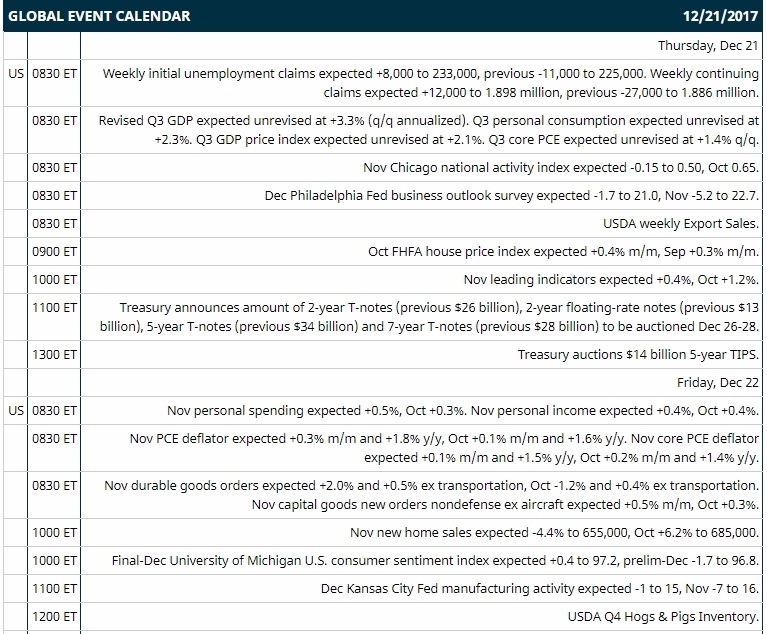Screen dimensions: 767x634
Task: Click Treasury auctions $14 billion TIPS entry
Action: click(x=638, y=355)
